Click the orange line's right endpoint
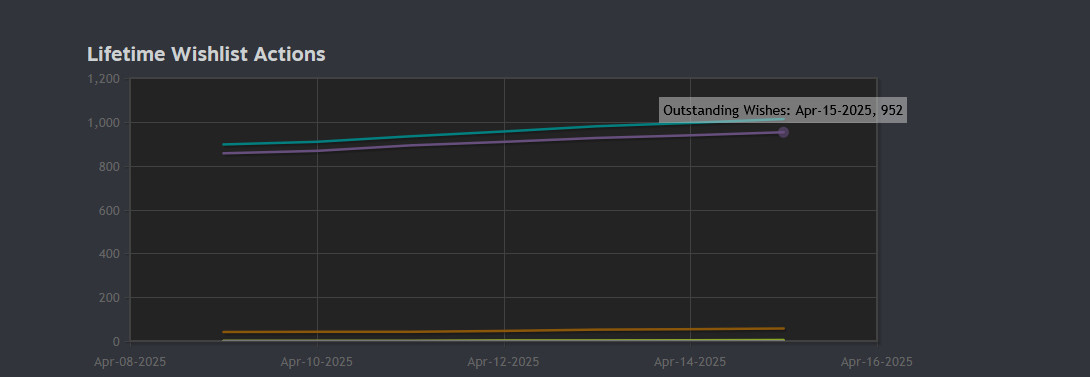Image resolution: width=1090 pixels, height=377 pixels. point(783,328)
